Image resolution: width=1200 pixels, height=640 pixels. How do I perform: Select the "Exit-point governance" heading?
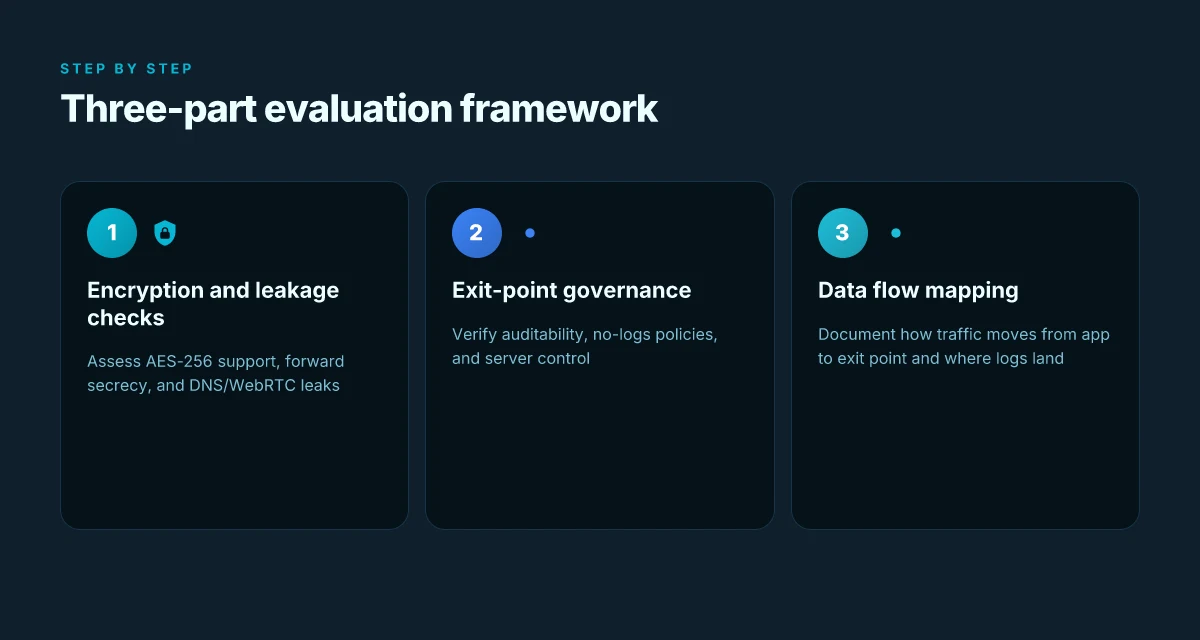click(x=571, y=290)
